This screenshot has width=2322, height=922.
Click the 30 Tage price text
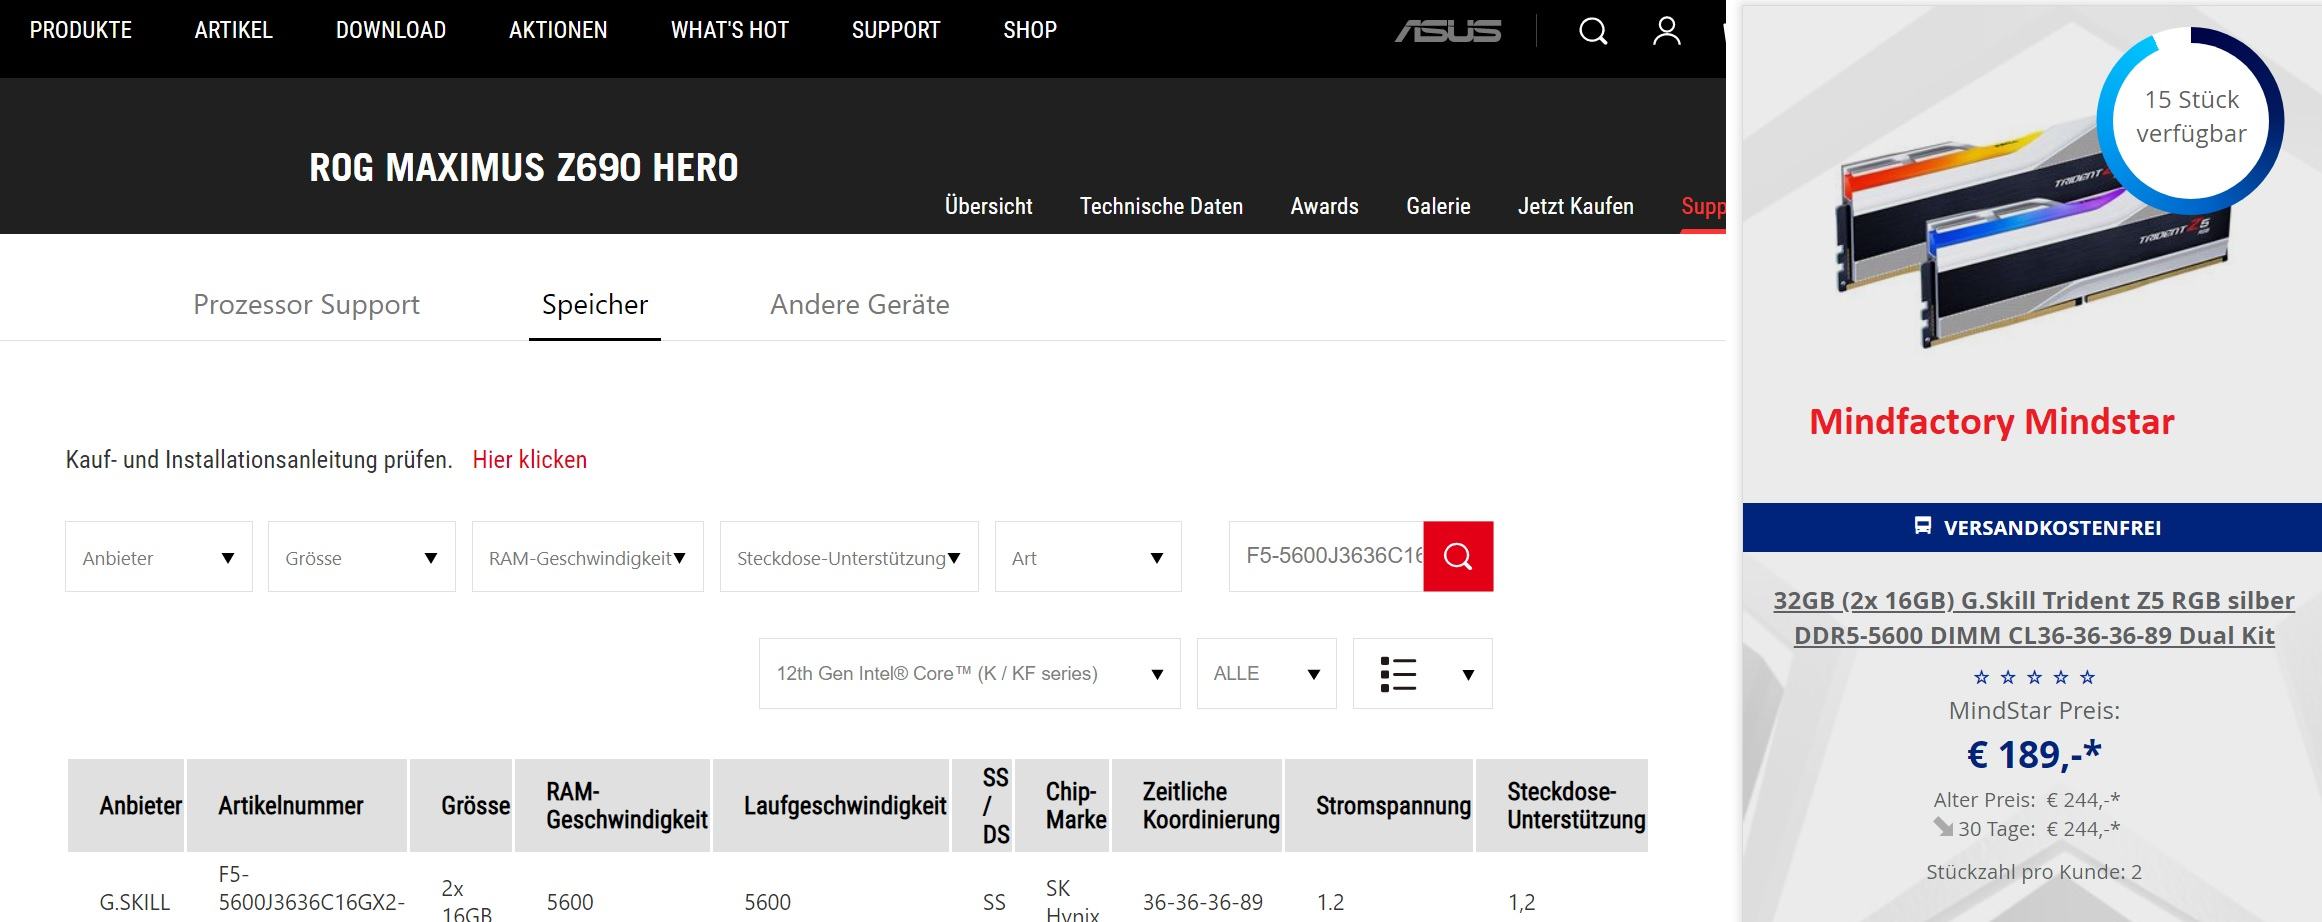pos(2027,829)
